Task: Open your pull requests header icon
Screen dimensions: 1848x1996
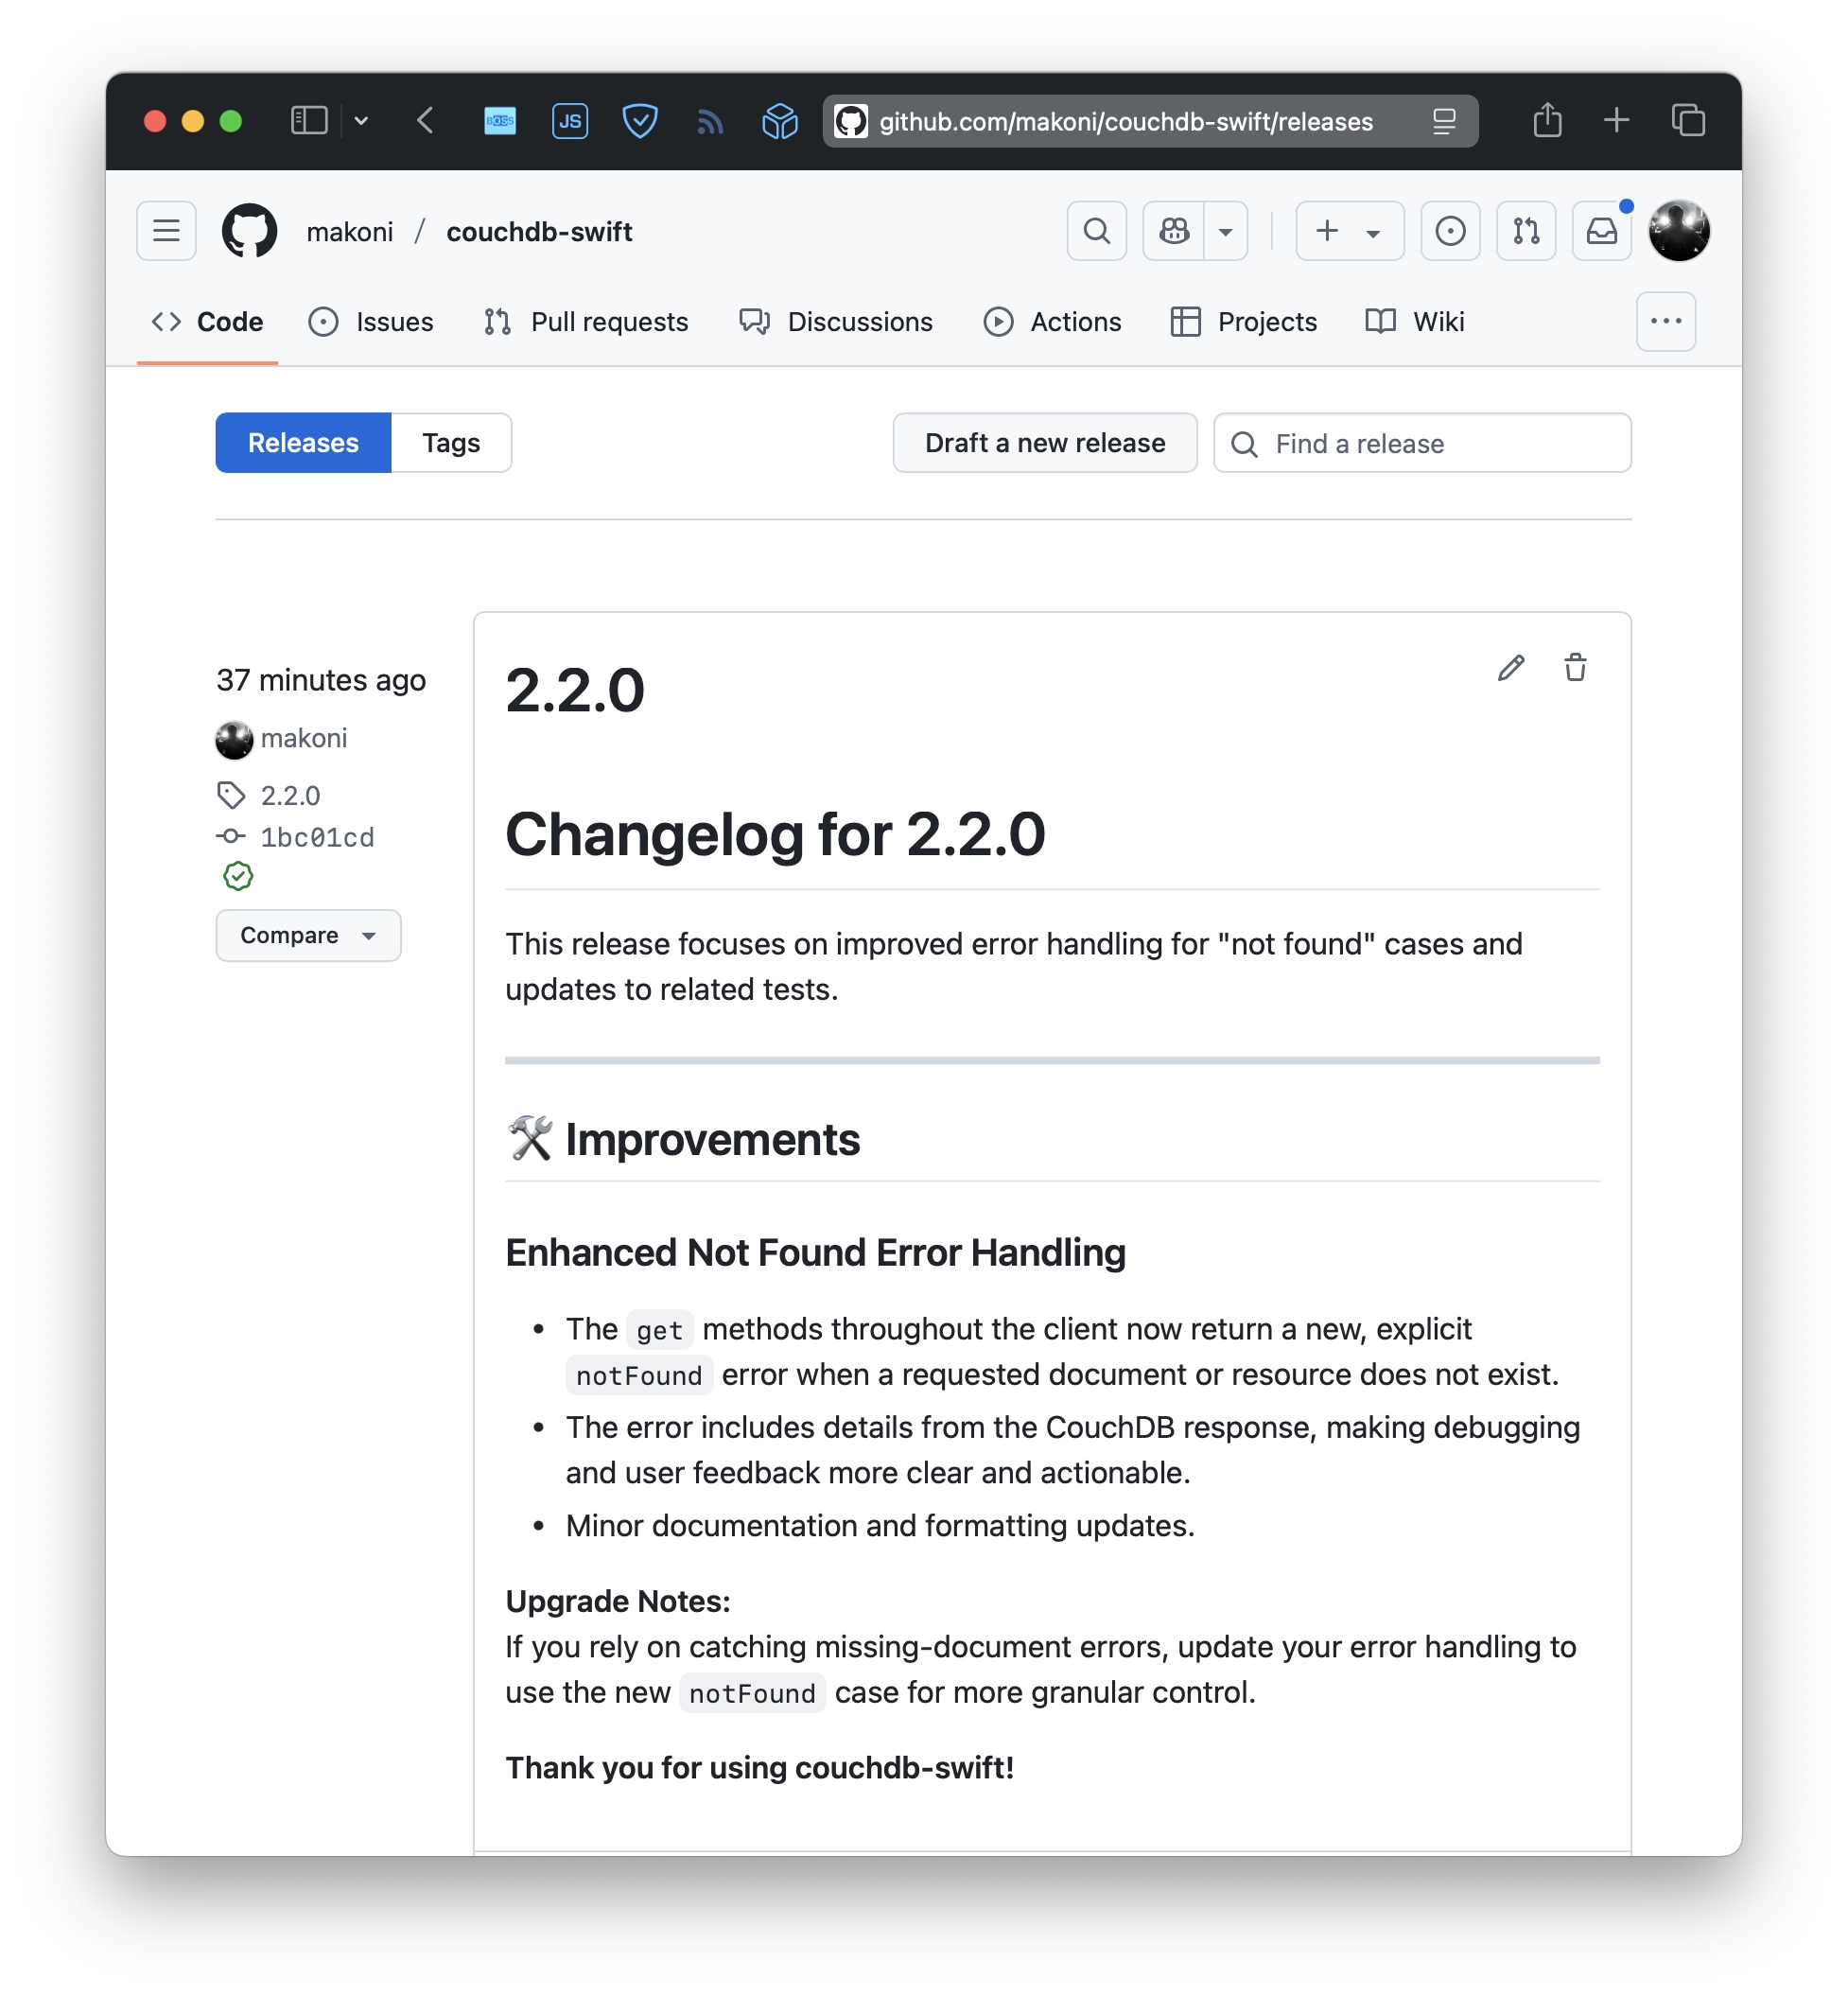Action: [1526, 231]
